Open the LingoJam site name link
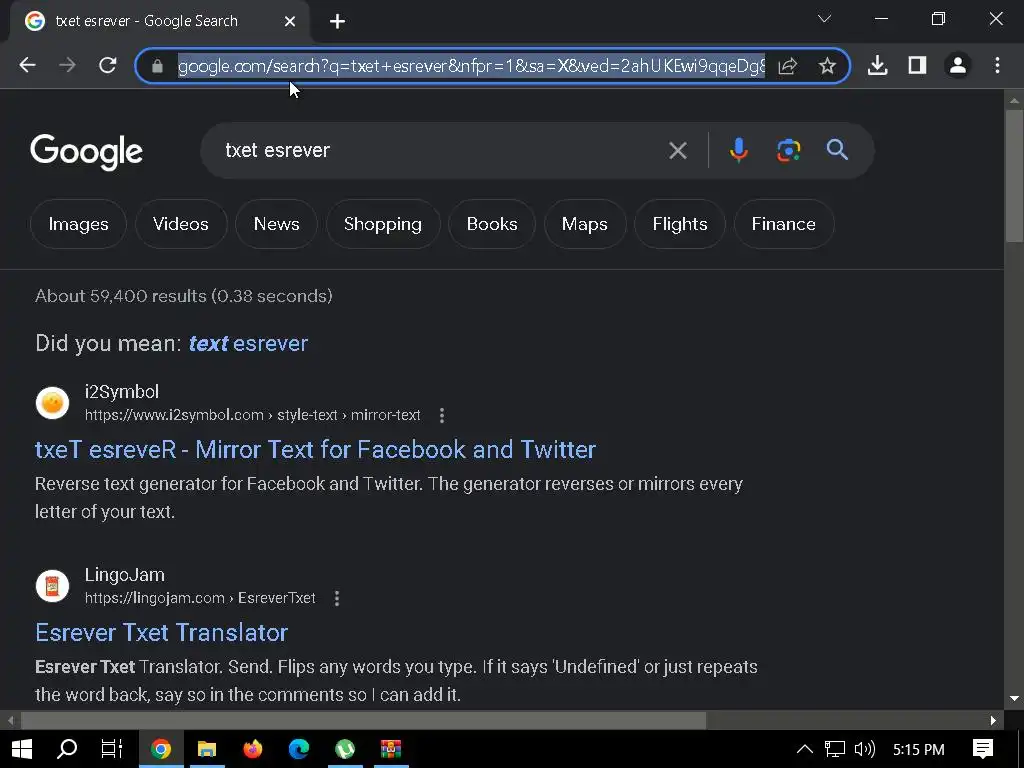The width and height of the screenshot is (1024, 768). tap(125, 575)
